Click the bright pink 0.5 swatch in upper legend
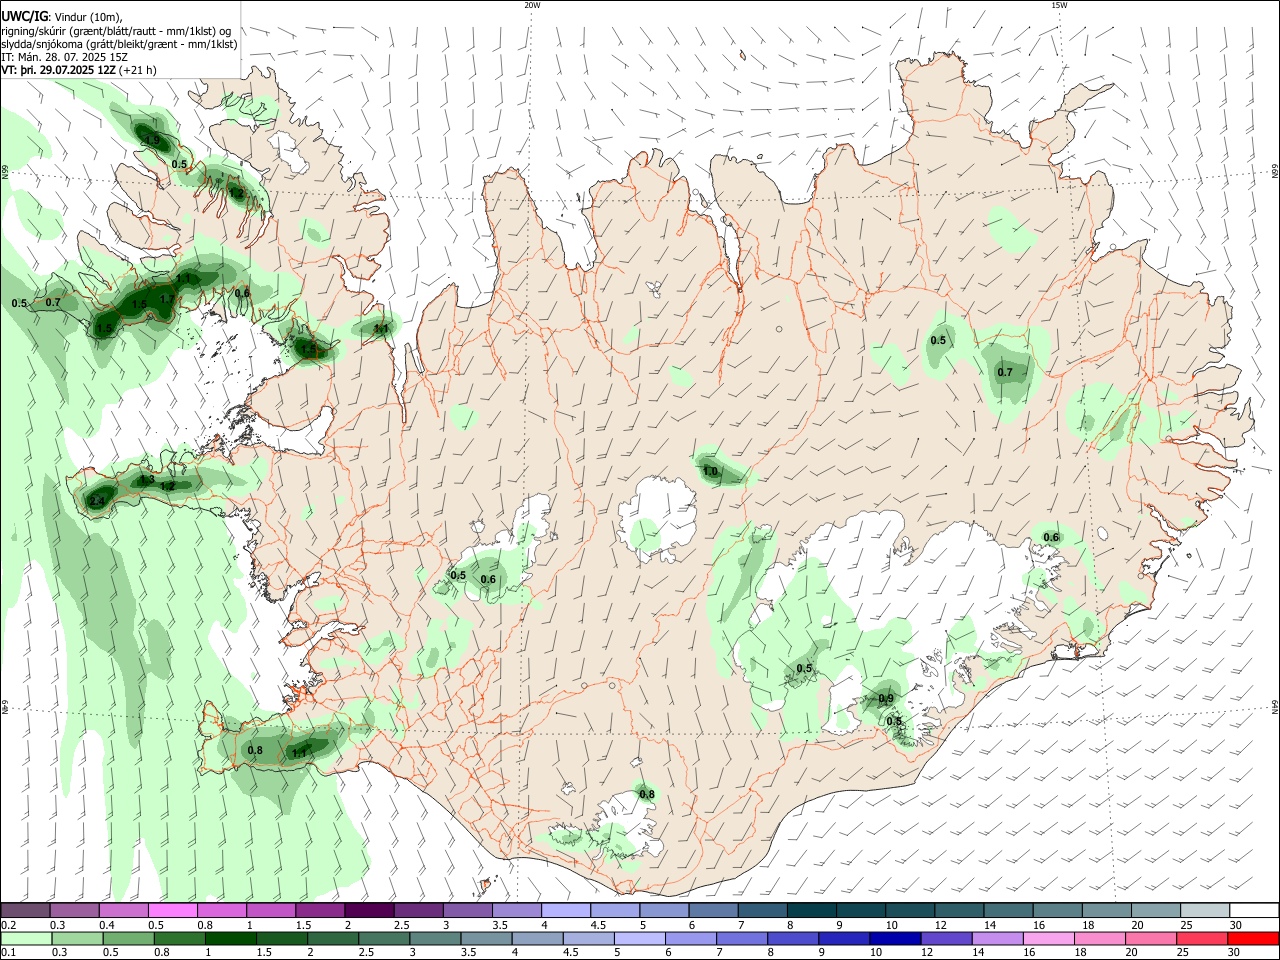The height and width of the screenshot is (960, 1280). 172,911
